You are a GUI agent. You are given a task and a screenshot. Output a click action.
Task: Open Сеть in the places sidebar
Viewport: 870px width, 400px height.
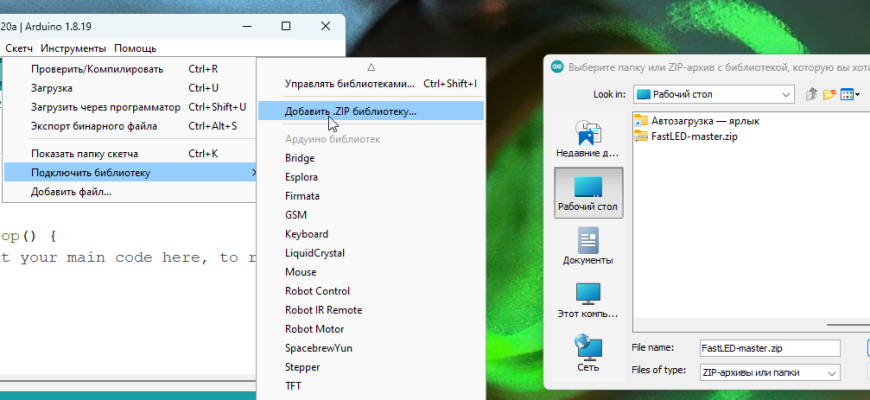coord(588,353)
